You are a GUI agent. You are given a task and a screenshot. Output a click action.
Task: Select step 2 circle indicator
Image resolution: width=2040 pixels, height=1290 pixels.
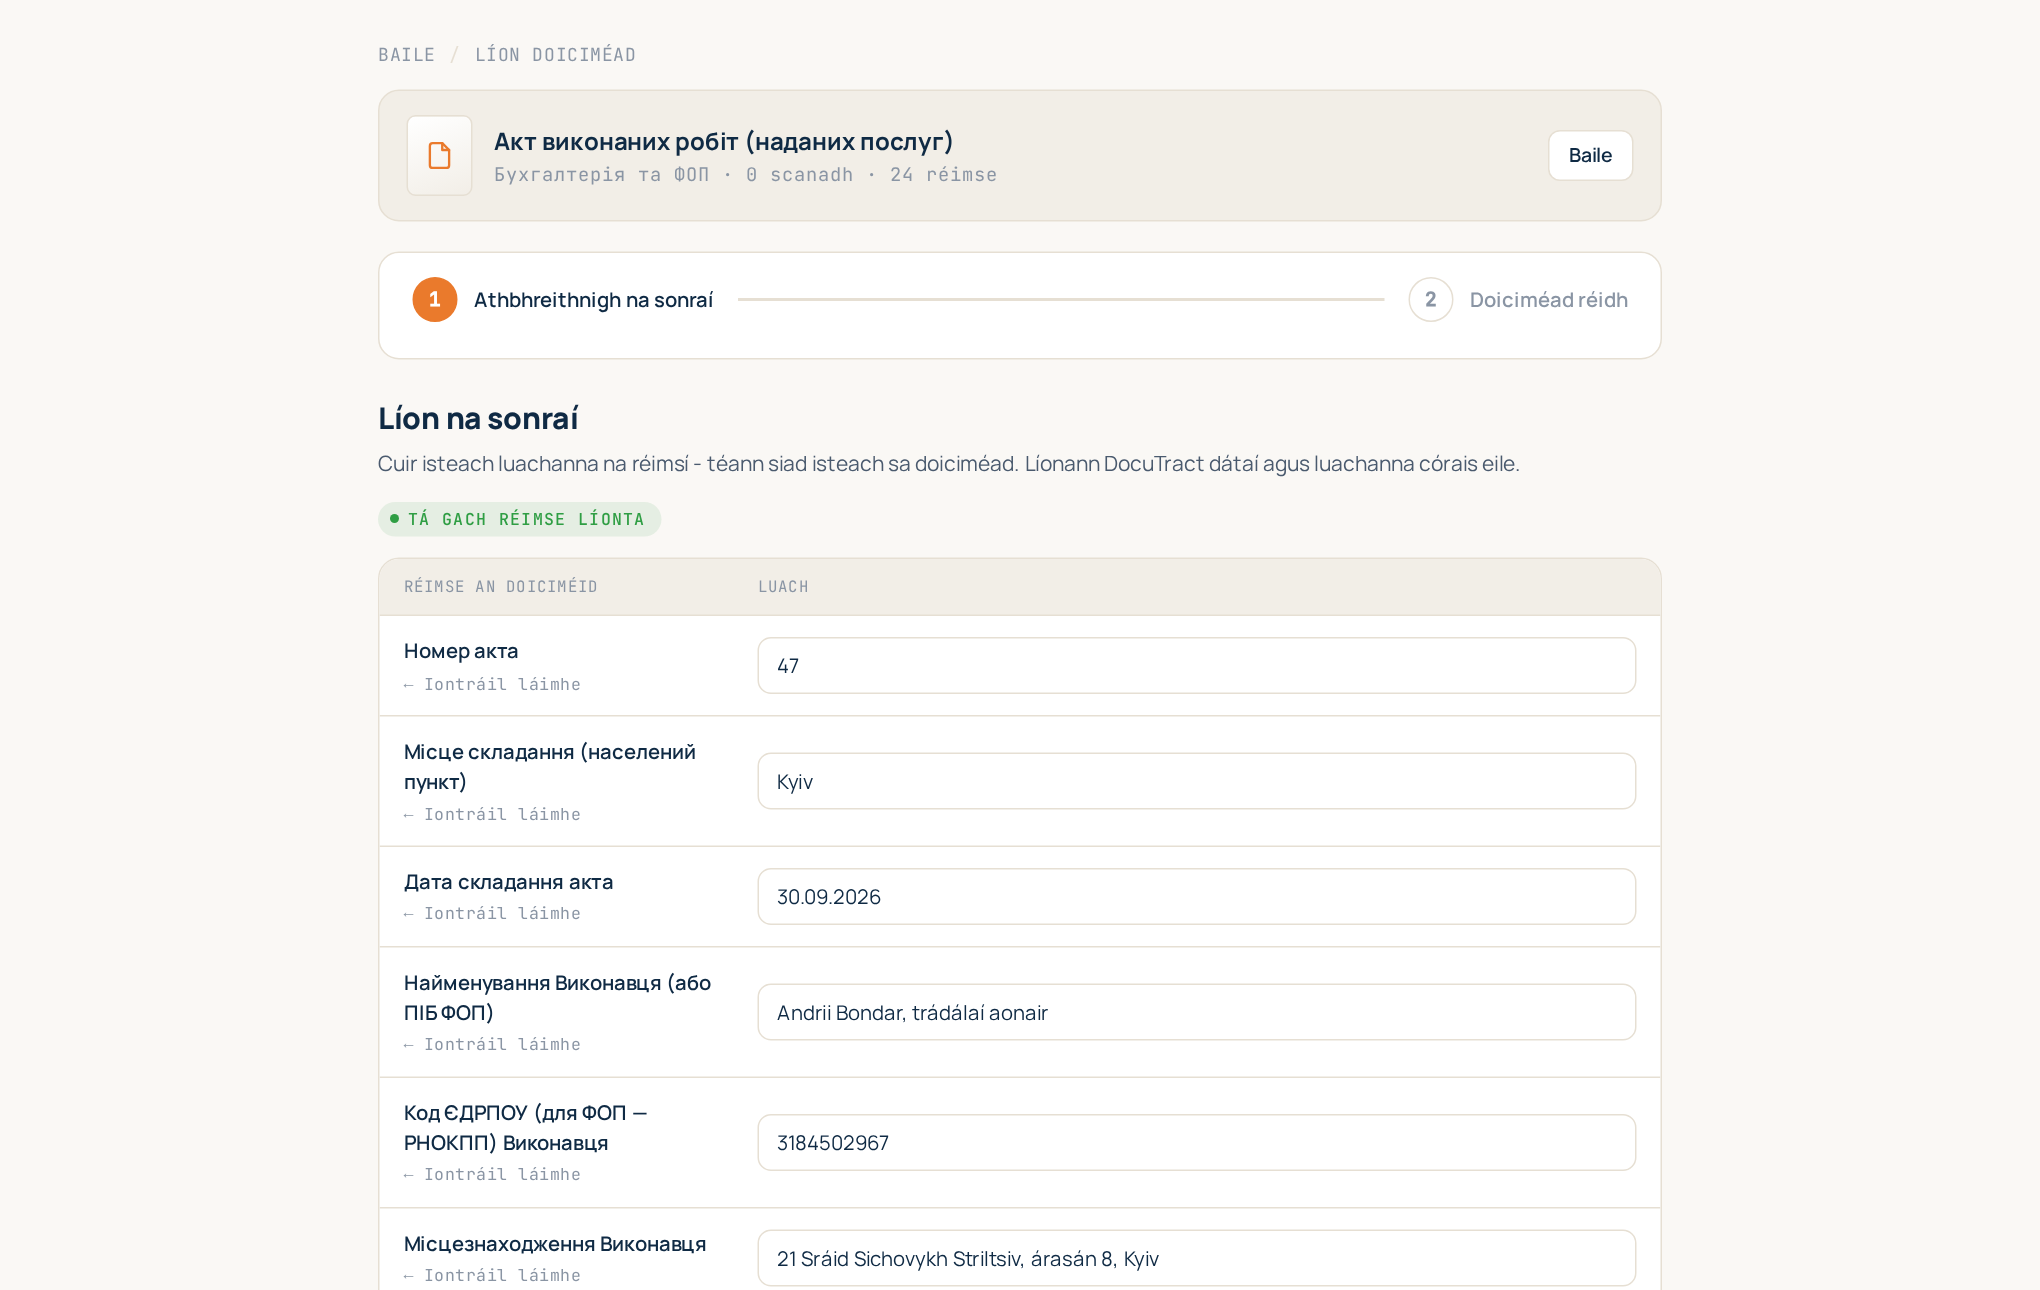tap(1431, 299)
